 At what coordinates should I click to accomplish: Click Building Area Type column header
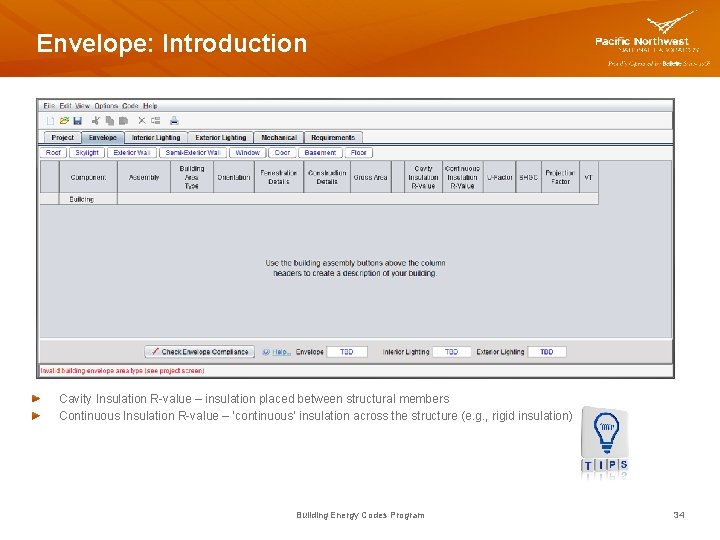click(x=192, y=177)
